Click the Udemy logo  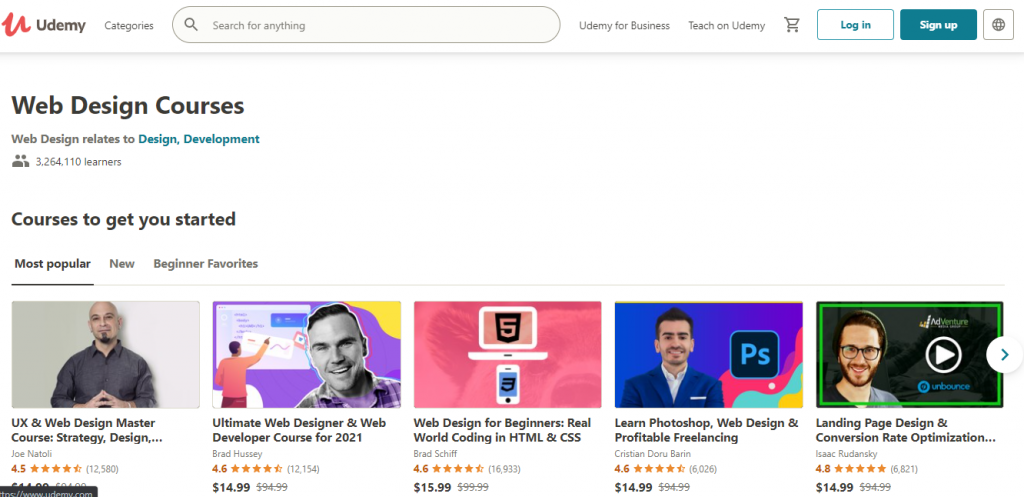(x=44, y=25)
